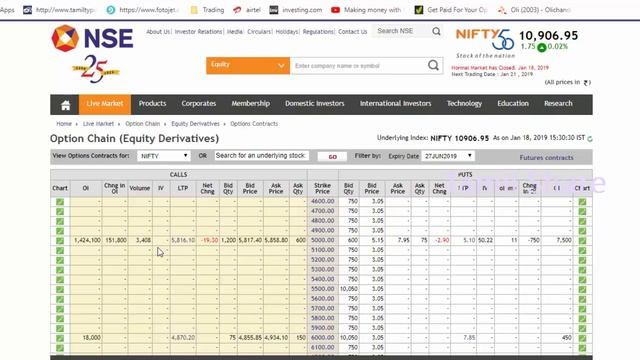The image size is (640, 360).
Task: Open the YouTube Making money bookmark
Action: click(x=367, y=10)
